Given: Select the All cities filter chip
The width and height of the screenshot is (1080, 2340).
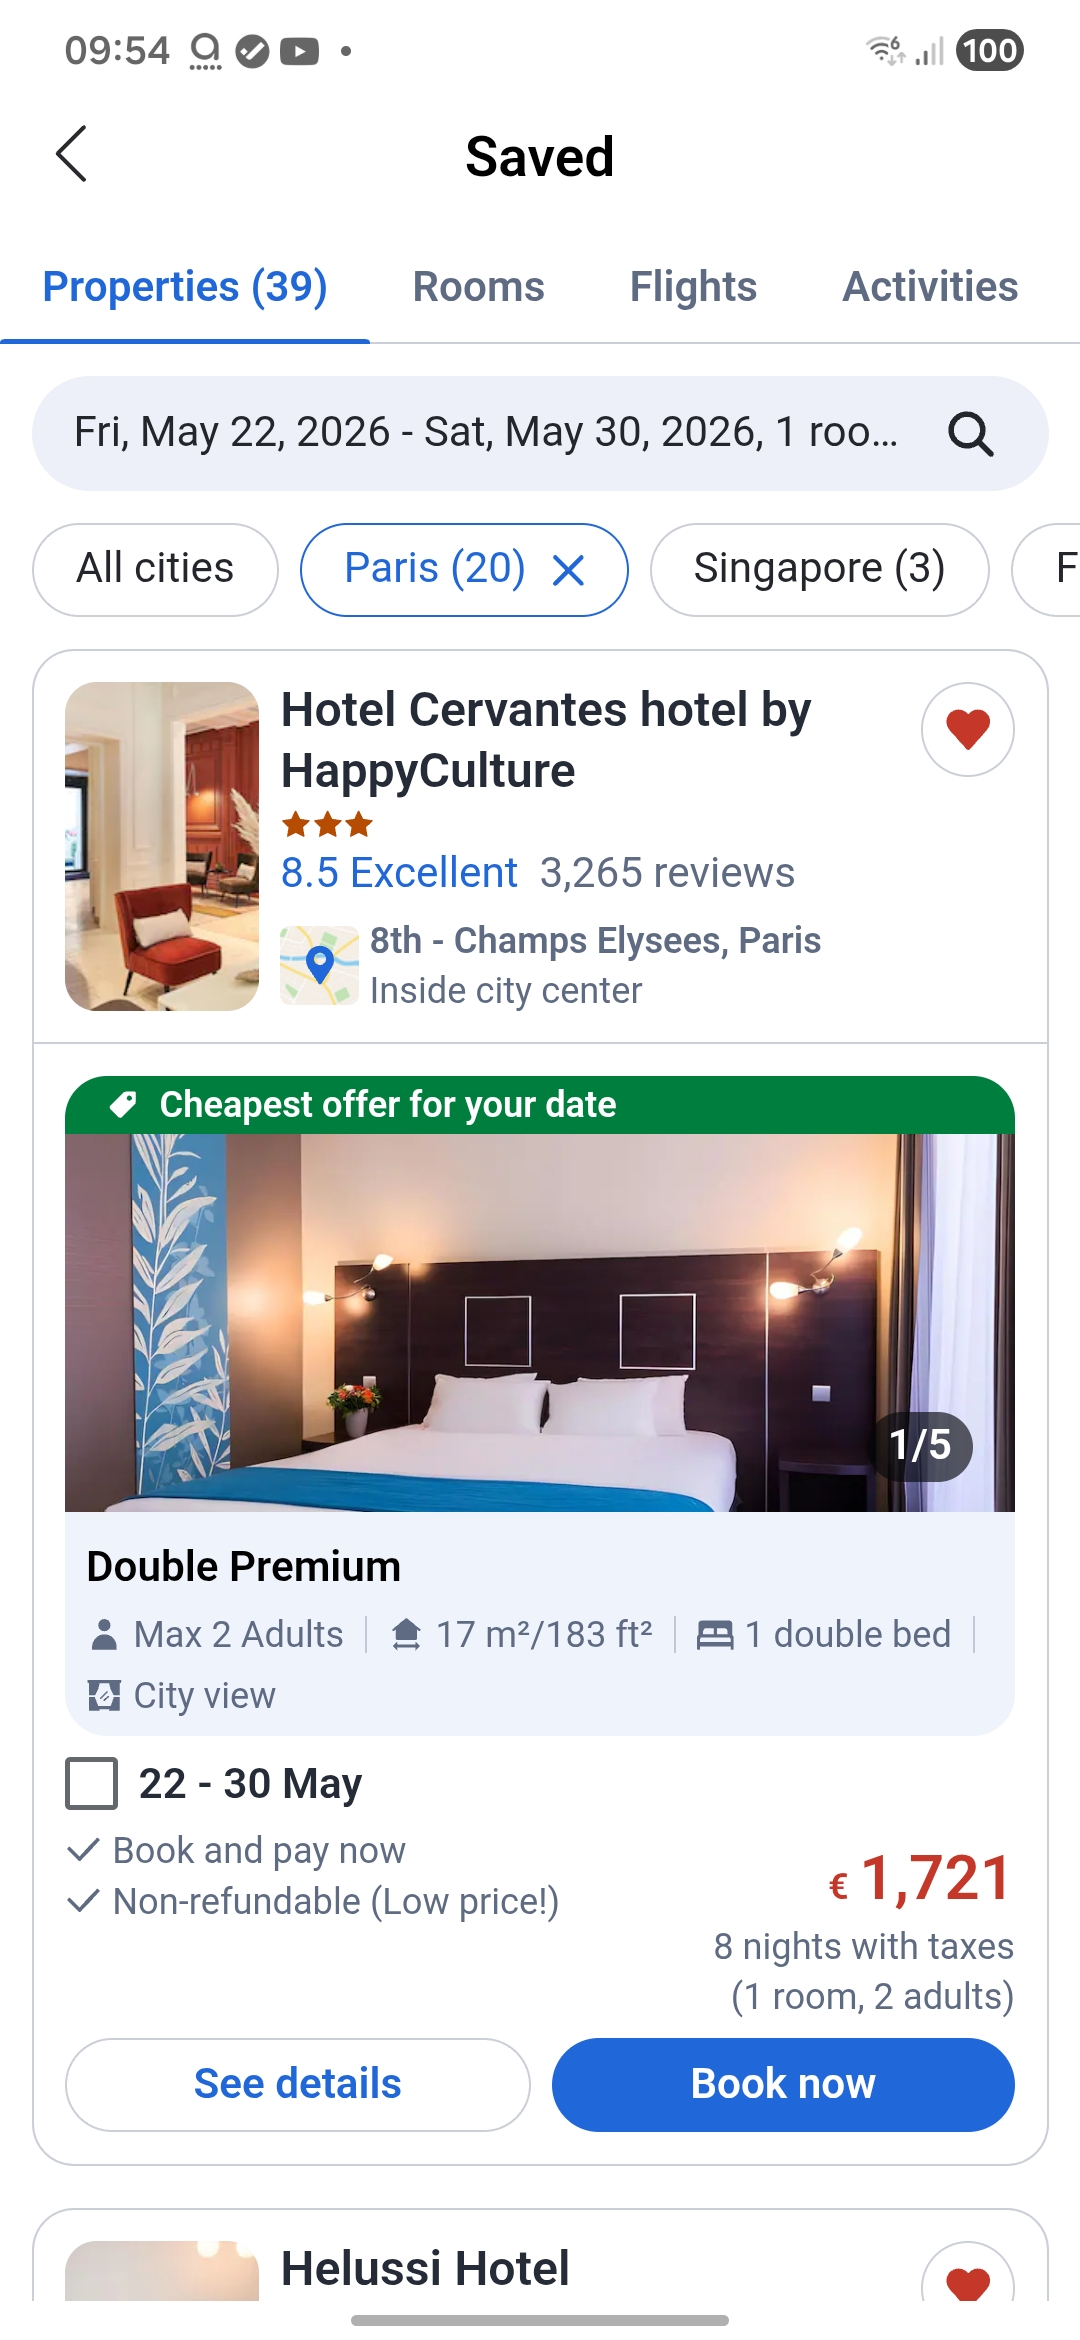Looking at the screenshot, I should 155,570.
